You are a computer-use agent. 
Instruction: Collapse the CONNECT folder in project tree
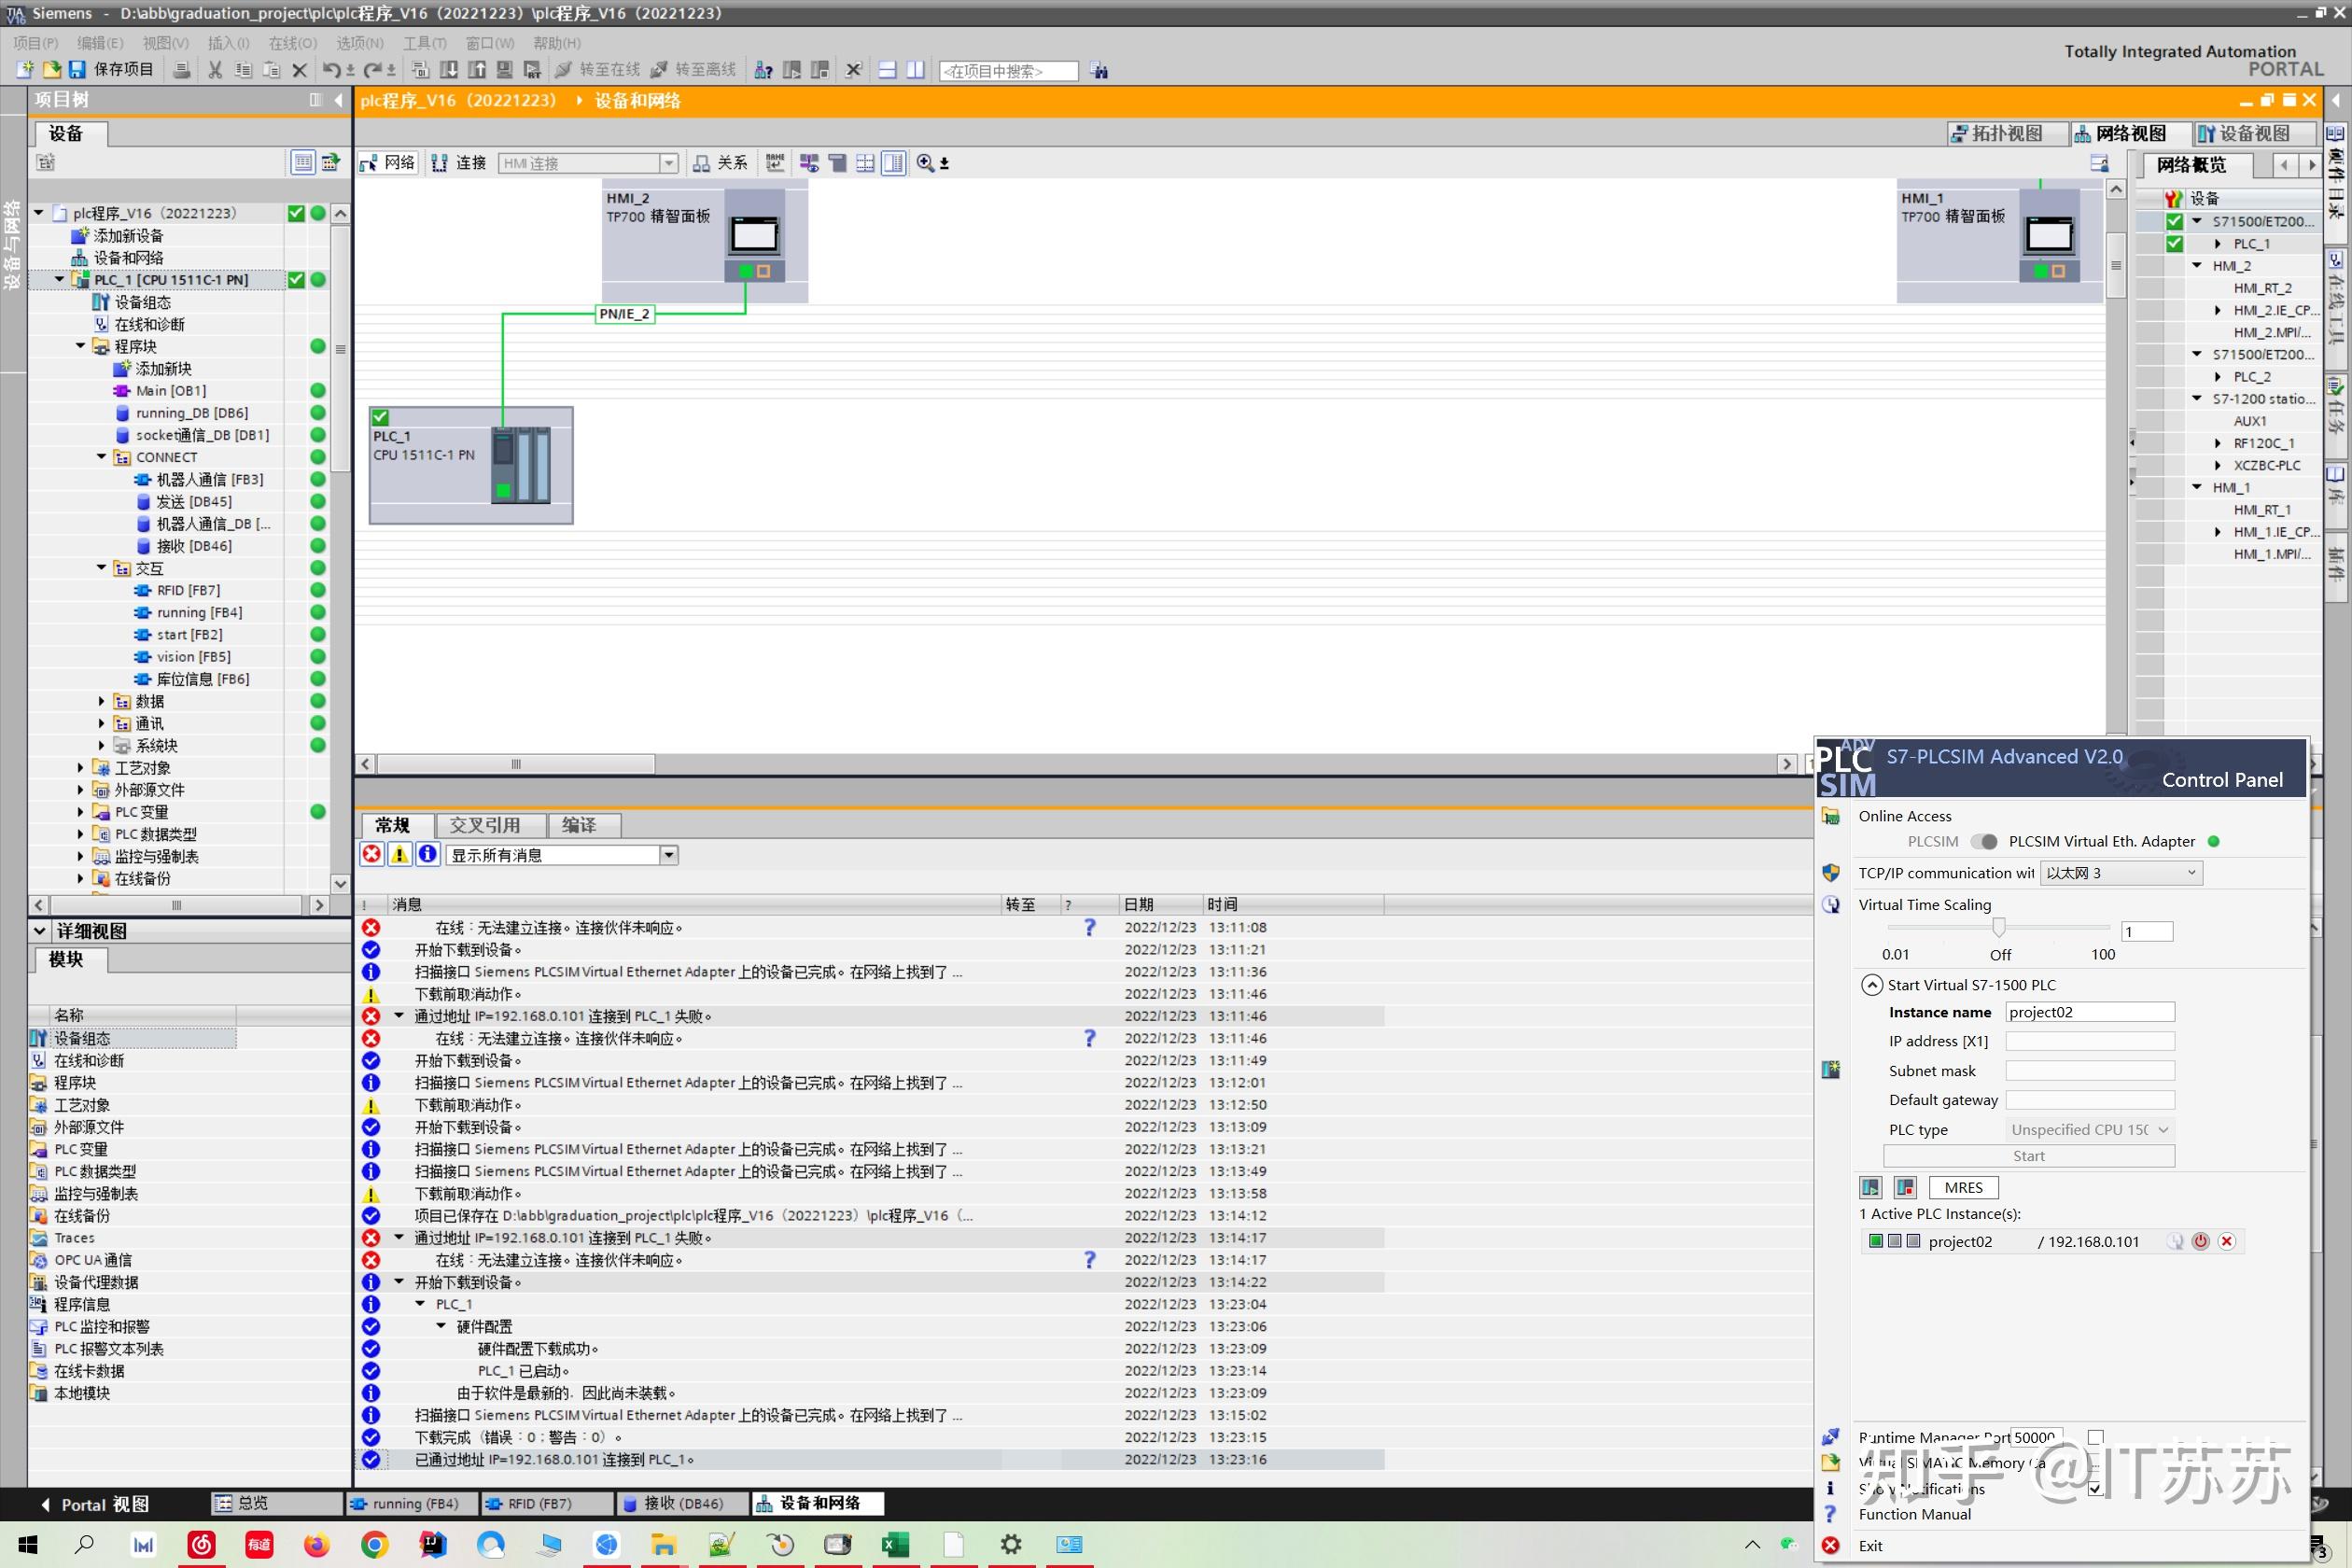pos(101,457)
